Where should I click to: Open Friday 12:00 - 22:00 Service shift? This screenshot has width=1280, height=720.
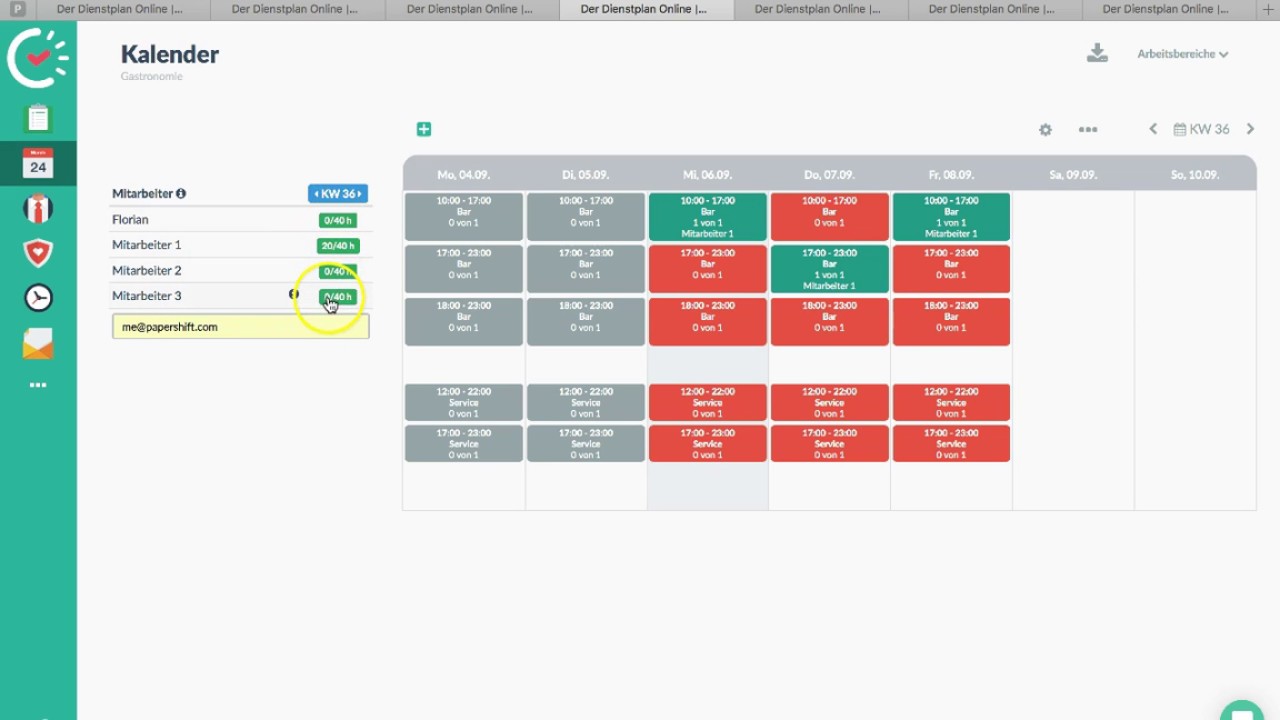click(952, 402)
